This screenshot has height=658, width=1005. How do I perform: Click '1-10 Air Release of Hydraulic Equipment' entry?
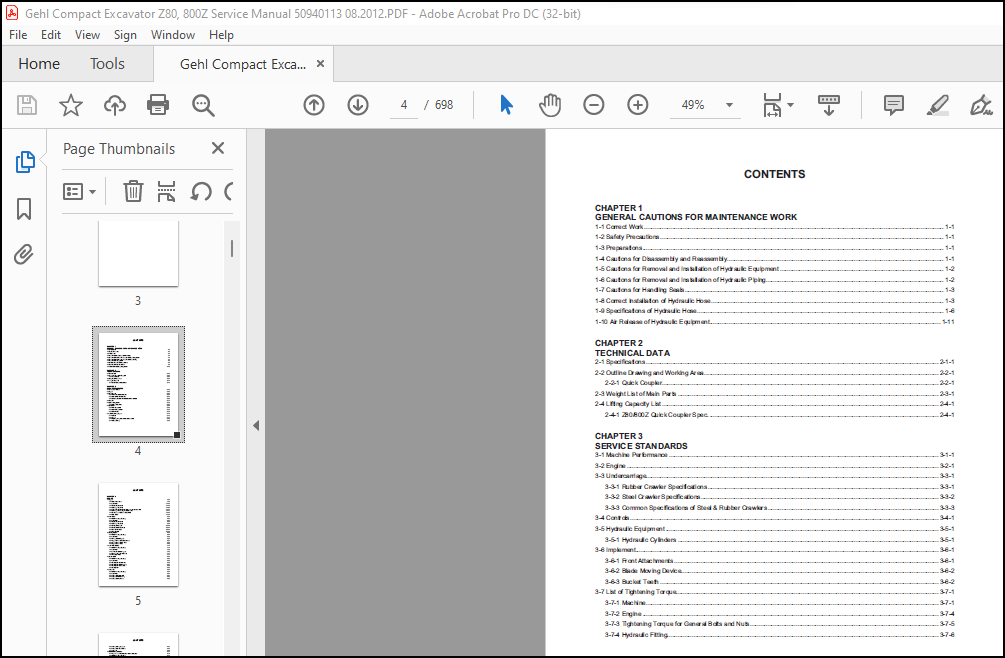coord(774,322)
